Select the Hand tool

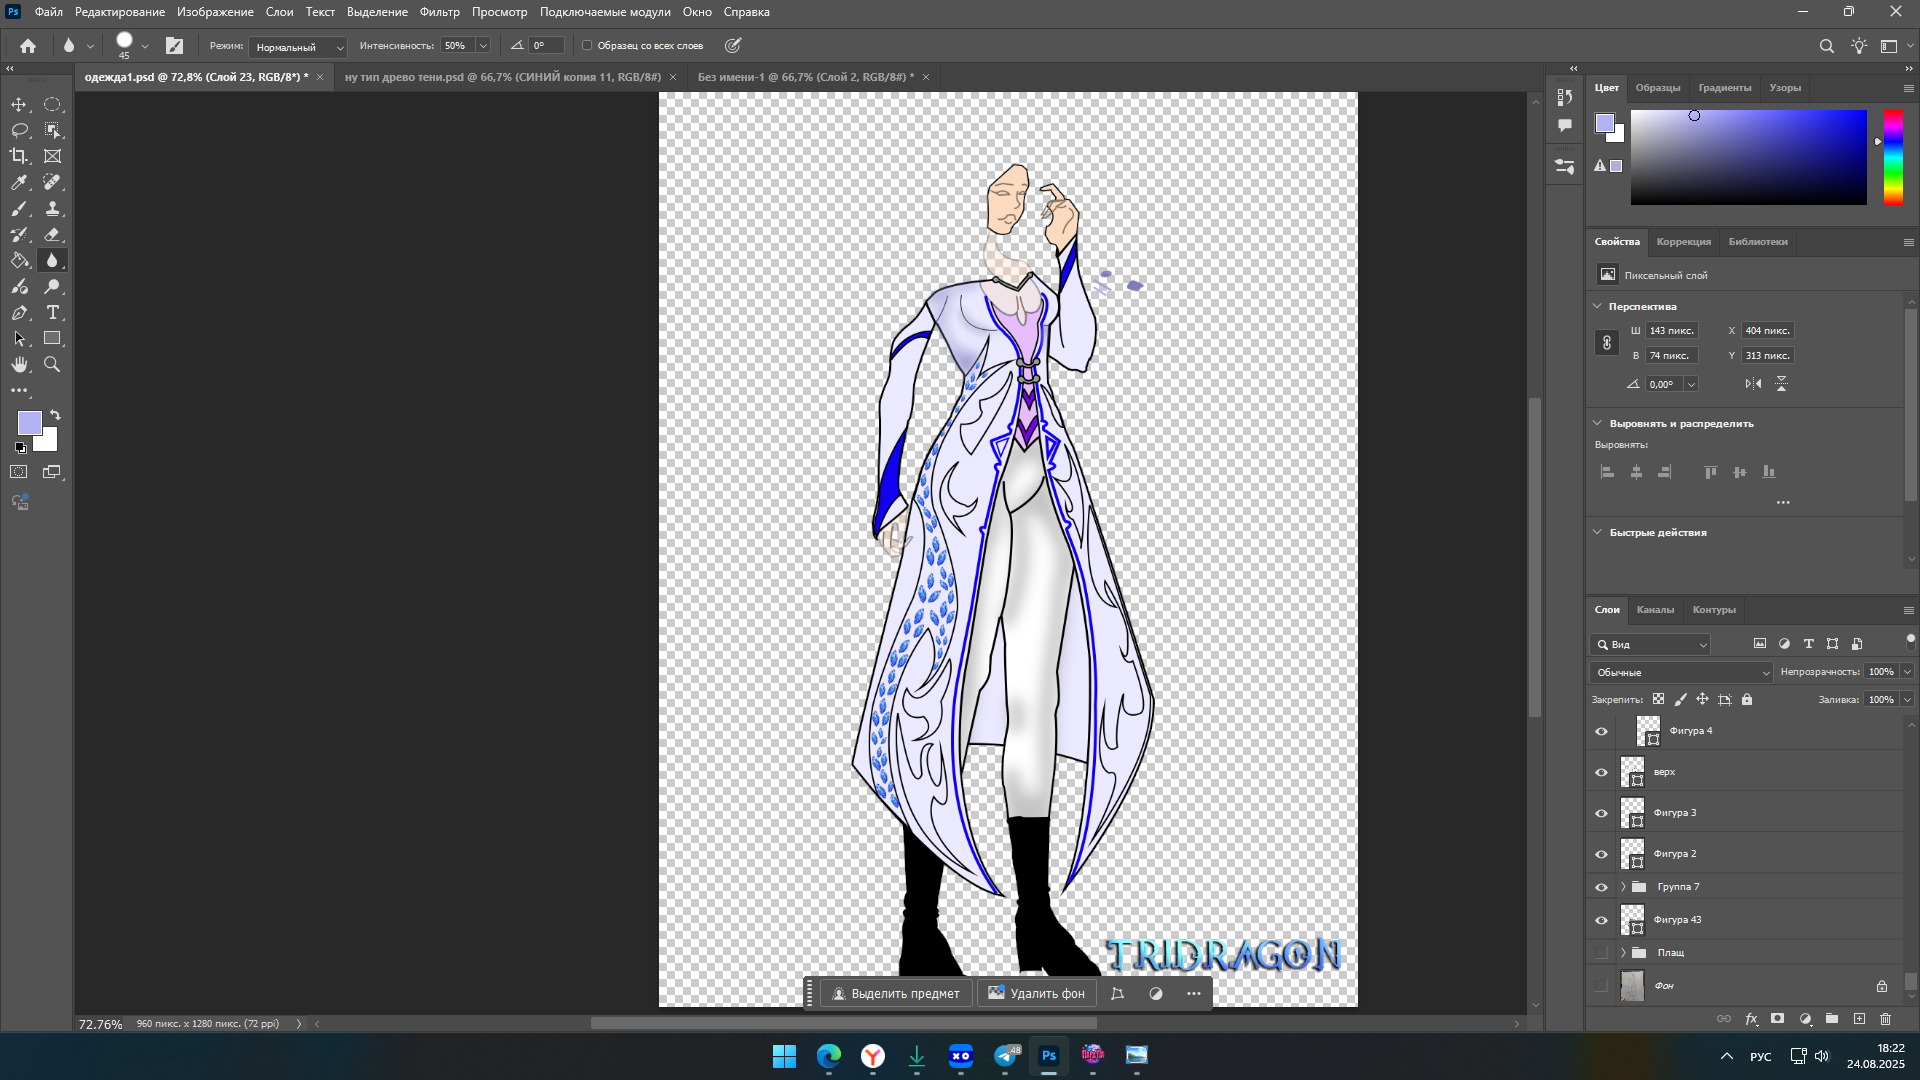click(x=19, y=364)
